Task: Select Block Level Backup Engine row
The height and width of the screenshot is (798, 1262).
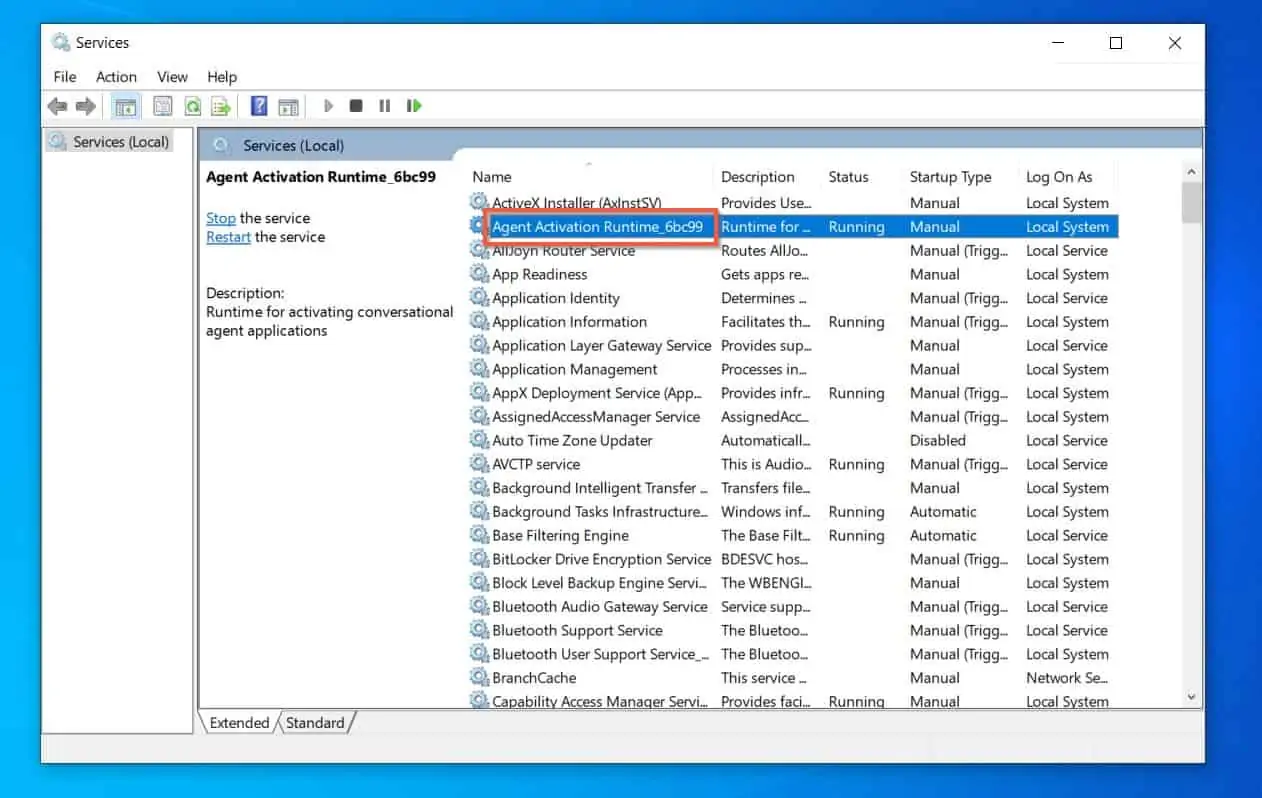Action: (792, 583)
